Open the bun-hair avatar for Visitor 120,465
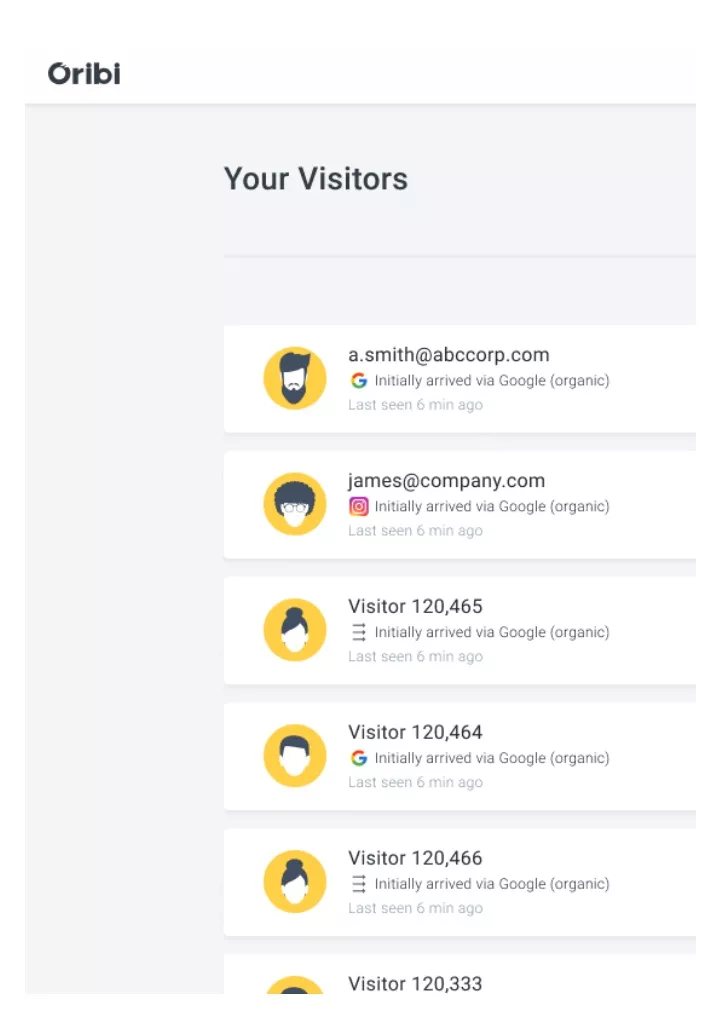The height and width of the screenshot is (1018, 720). (295, 630)
